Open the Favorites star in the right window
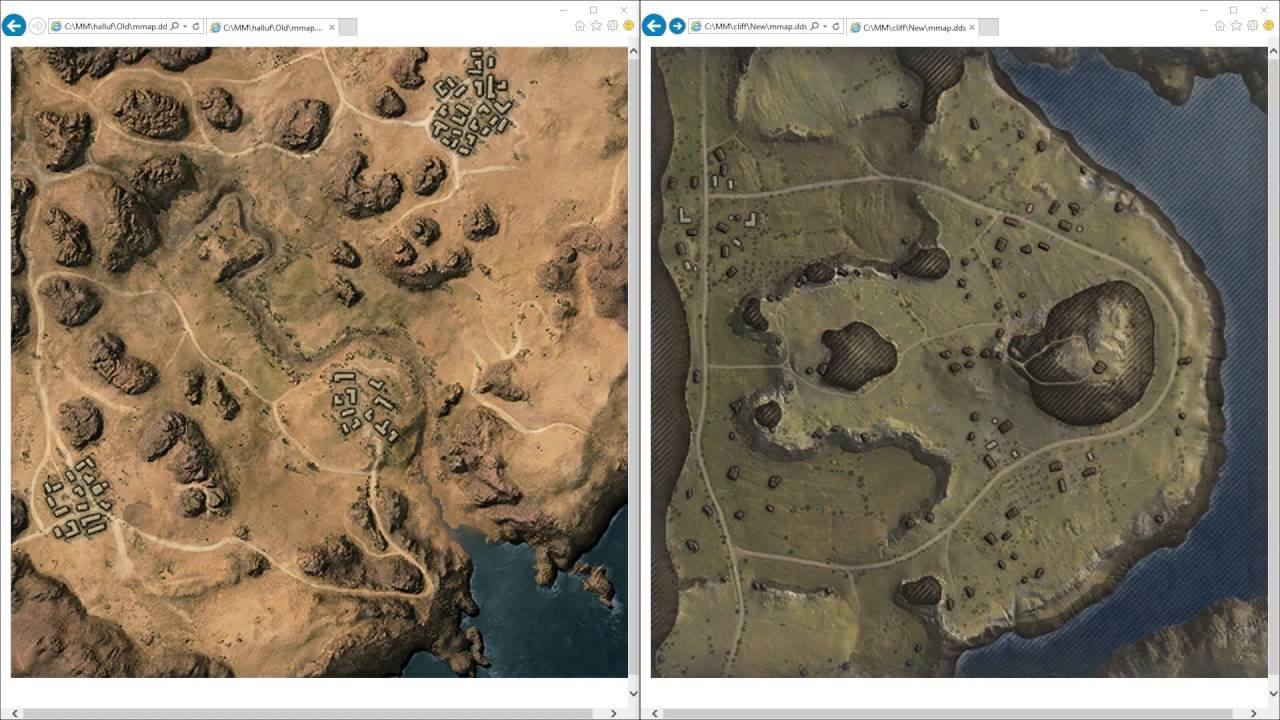 [1236, 26]
